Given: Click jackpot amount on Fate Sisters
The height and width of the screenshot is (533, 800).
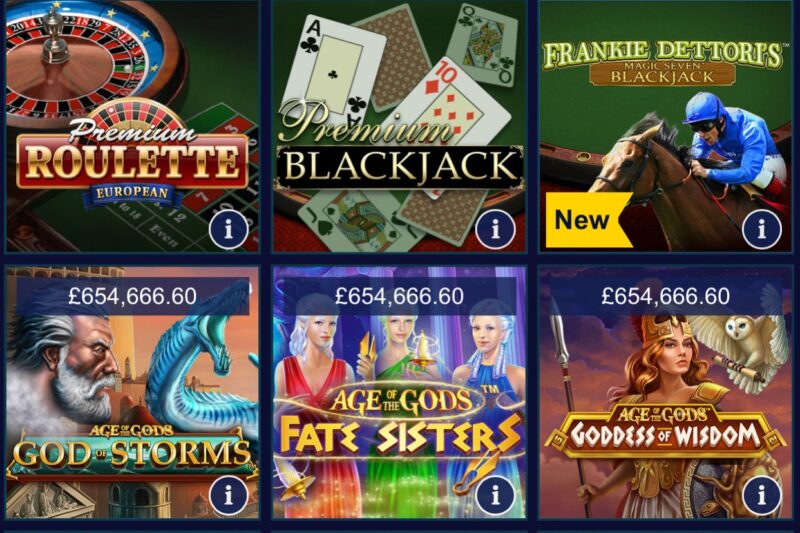Looking at the screenshot, I should pyautogui.click(x=399, y=296).
